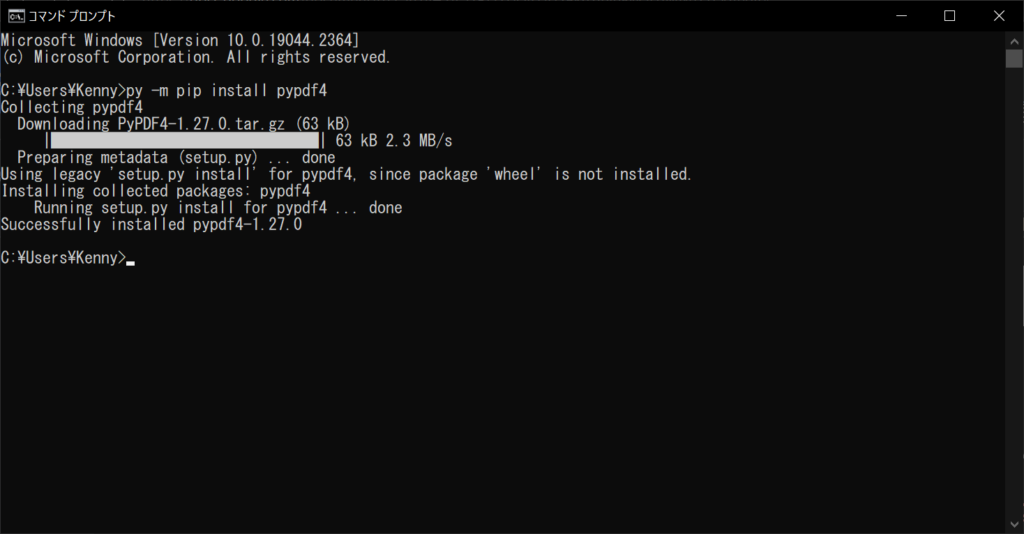
Task: Click the "PyPDF4-1.27.0.tar.gz" filename text
Action: 201,124
